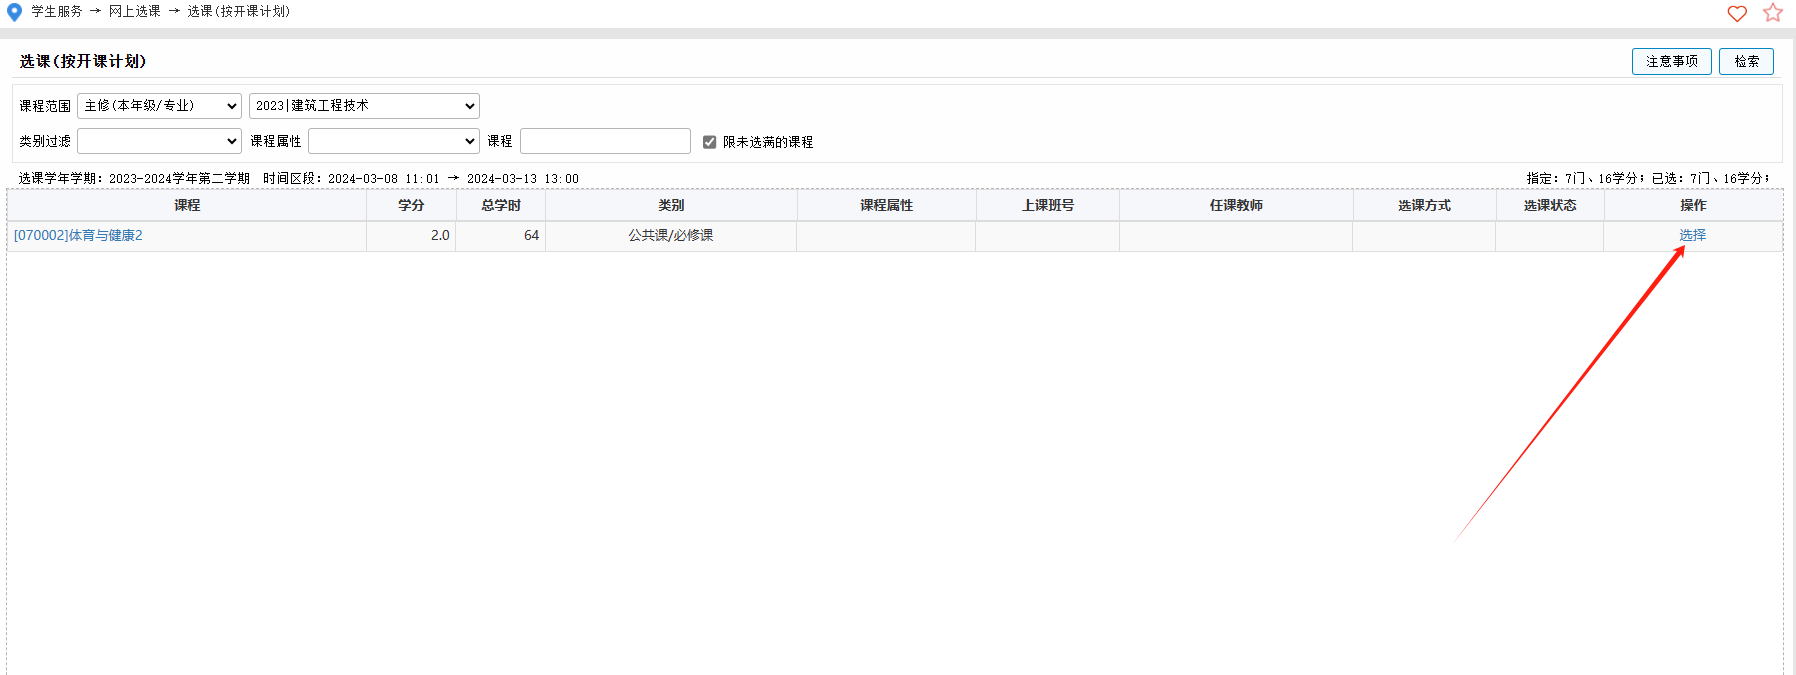Open the 类别过滤 dropdown
The height and width of the screenshot is (675, 1796).
tap(159, 141)
